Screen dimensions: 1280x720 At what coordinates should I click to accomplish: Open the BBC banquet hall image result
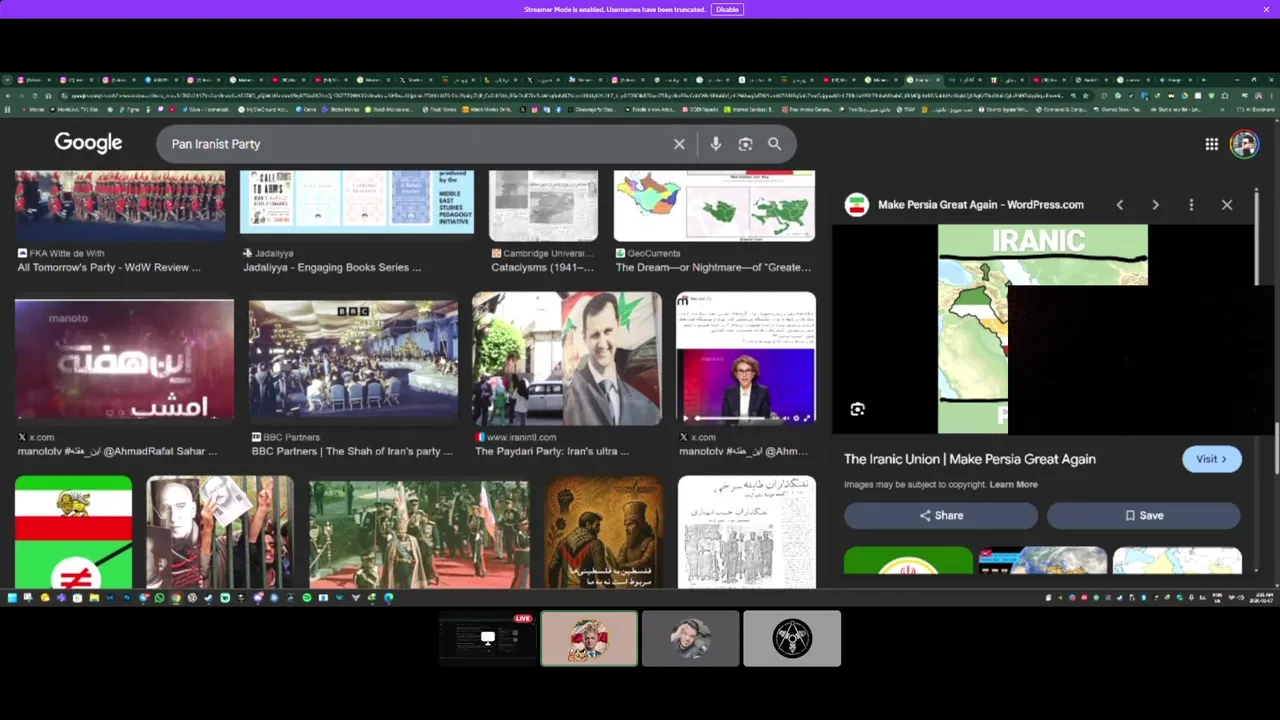[x=353, y=360]
